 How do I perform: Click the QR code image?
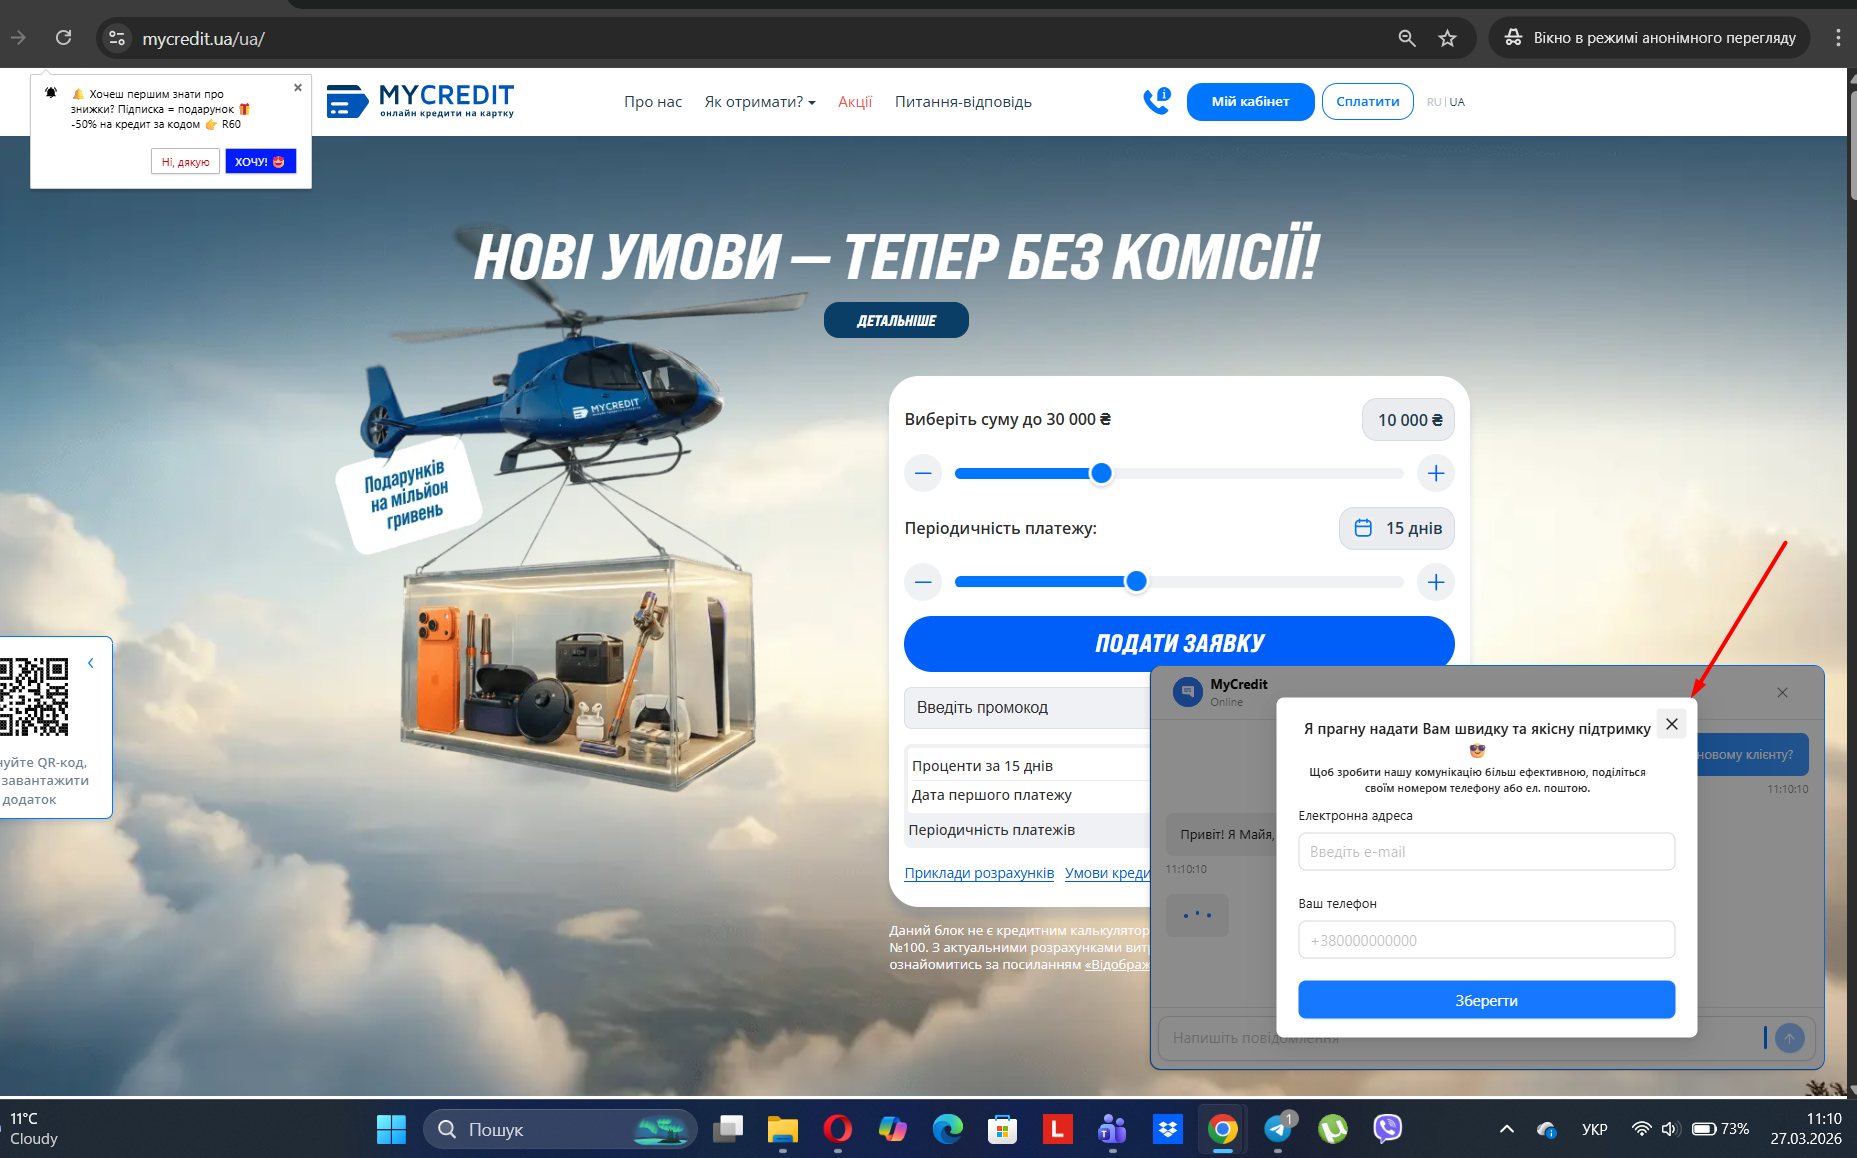pyautogui.click(x=34, y=697)
